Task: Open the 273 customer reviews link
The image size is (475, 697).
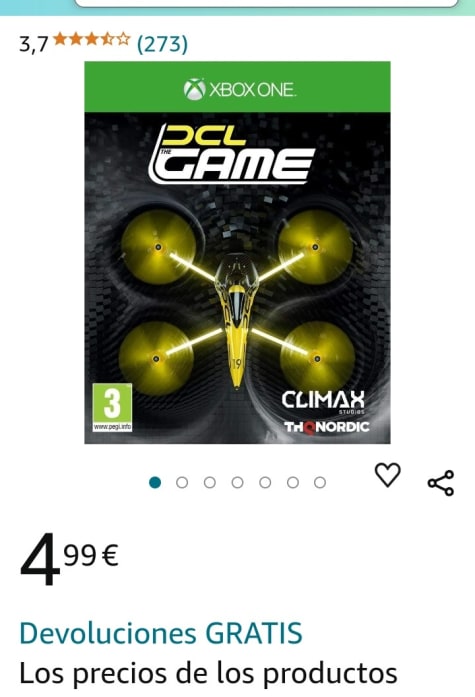Action: point(162,44)
